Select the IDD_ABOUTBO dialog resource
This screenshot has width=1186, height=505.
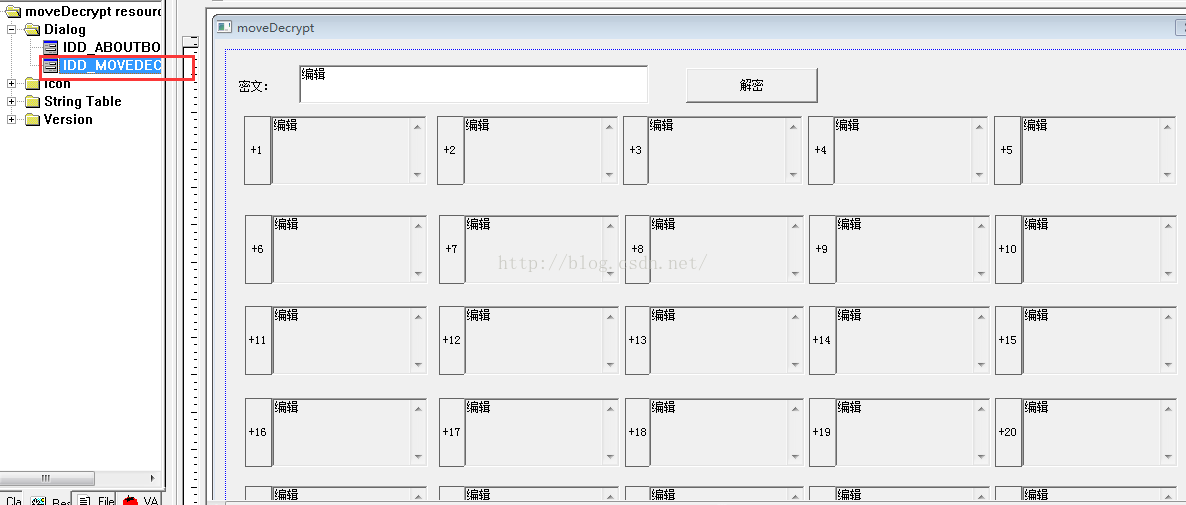click(111, 48)
